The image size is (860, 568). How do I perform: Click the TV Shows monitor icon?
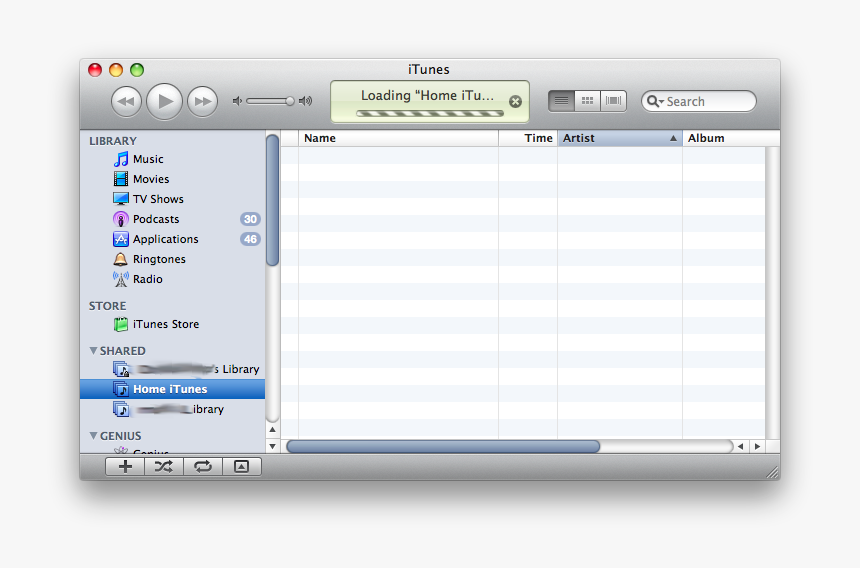[x=121, y=199]
